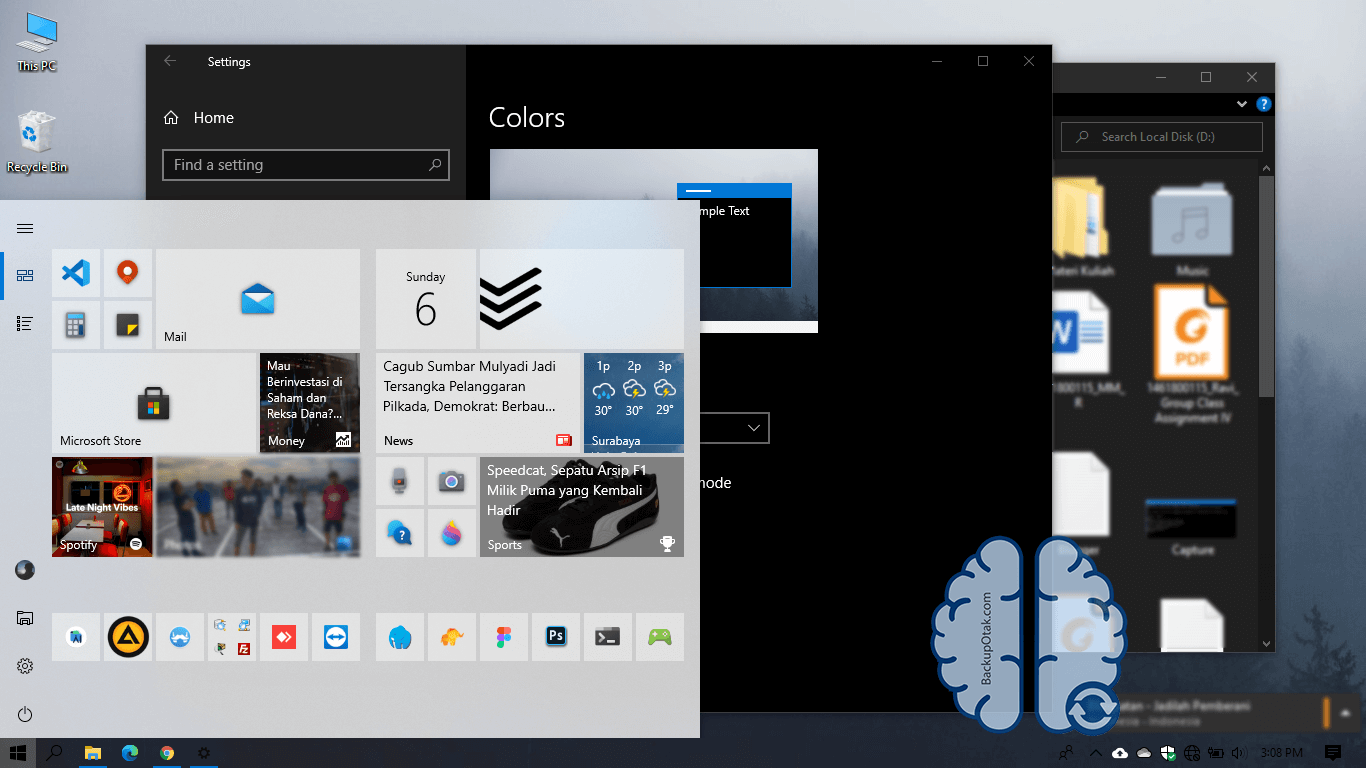Show hidden system tray icons
This screenshot has height=768, width=1366.
[1096, 753]
